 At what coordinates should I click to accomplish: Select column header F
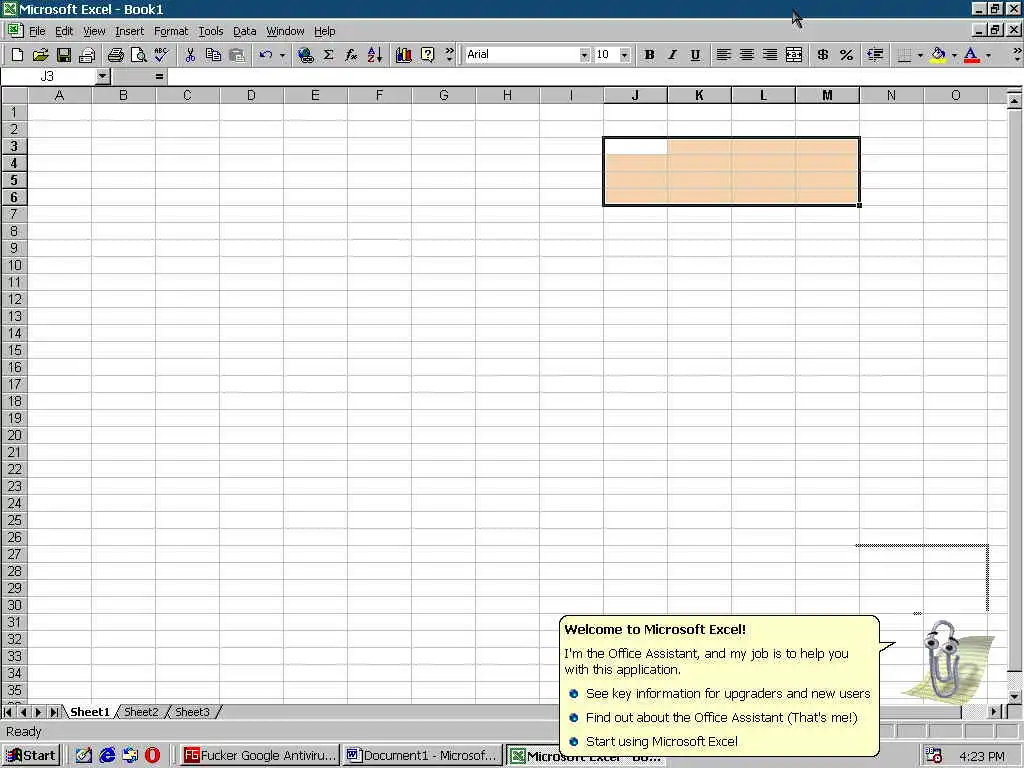coord(379,96)
